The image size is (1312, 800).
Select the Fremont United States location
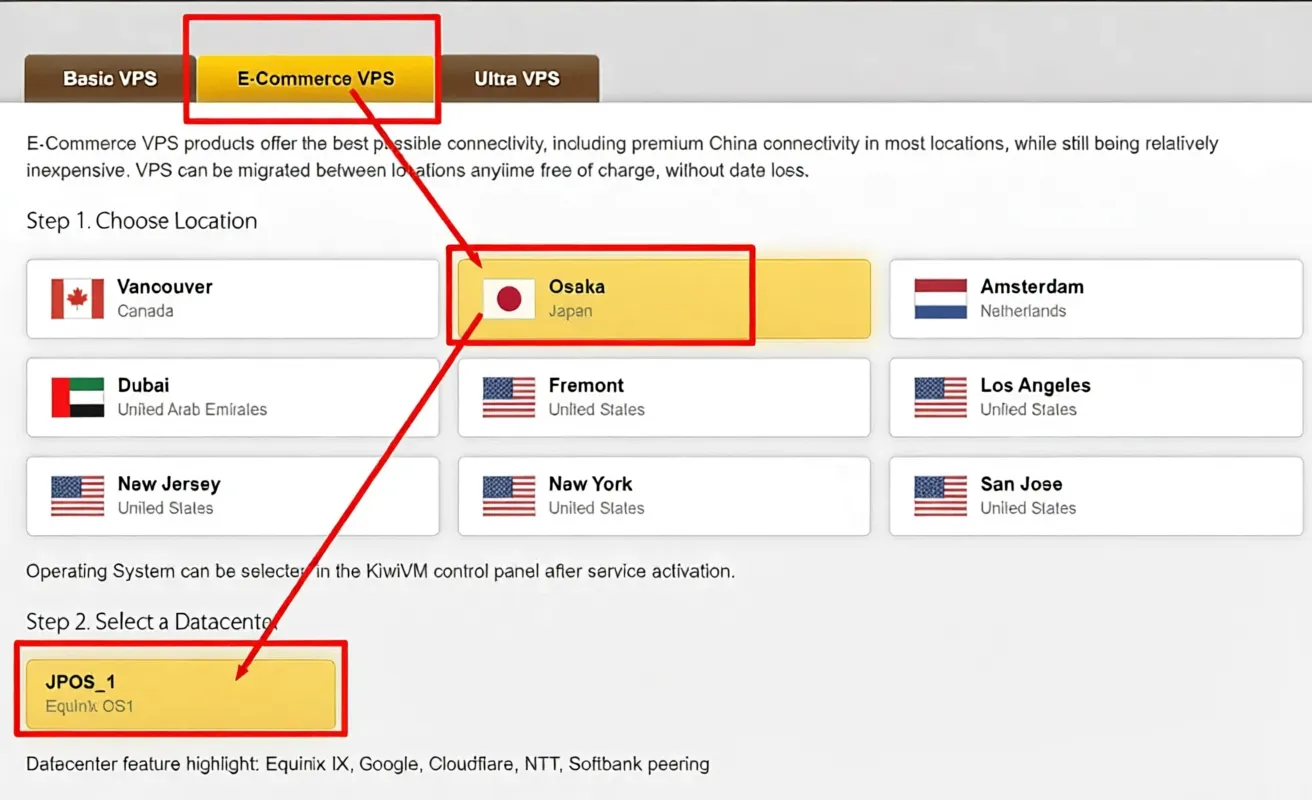(664, 397)
